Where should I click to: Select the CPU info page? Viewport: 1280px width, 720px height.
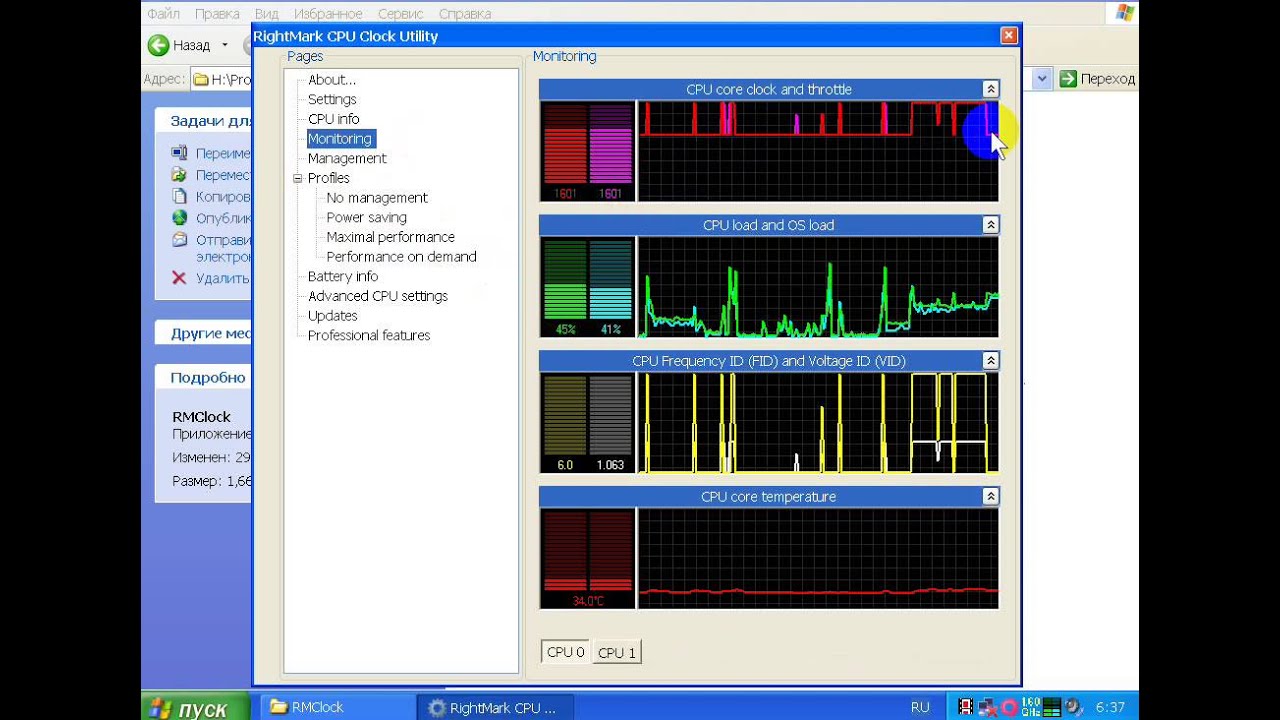click(x=333, y=119)
